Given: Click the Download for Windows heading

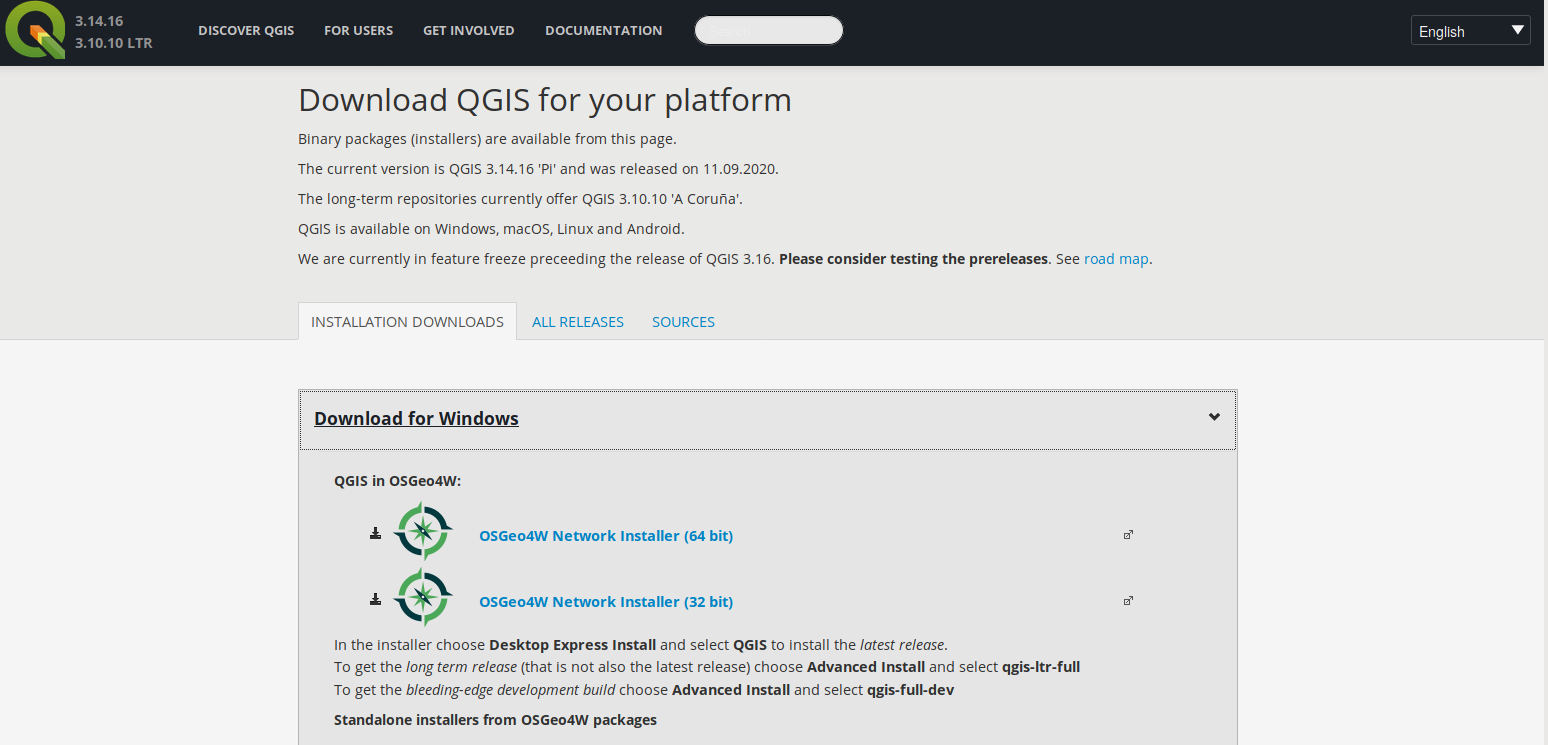Looking at the screenshot, I should click(416, 418).
